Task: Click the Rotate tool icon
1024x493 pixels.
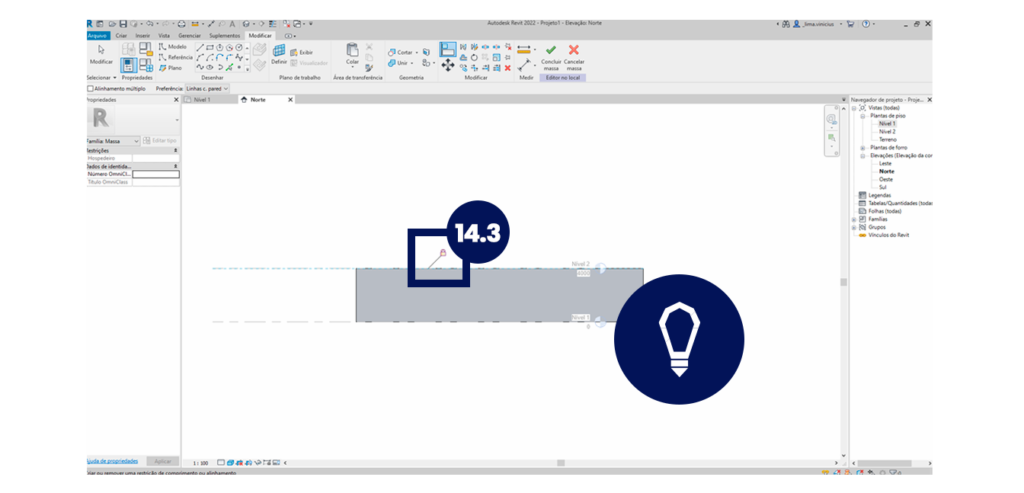Action: coord(474,57)
